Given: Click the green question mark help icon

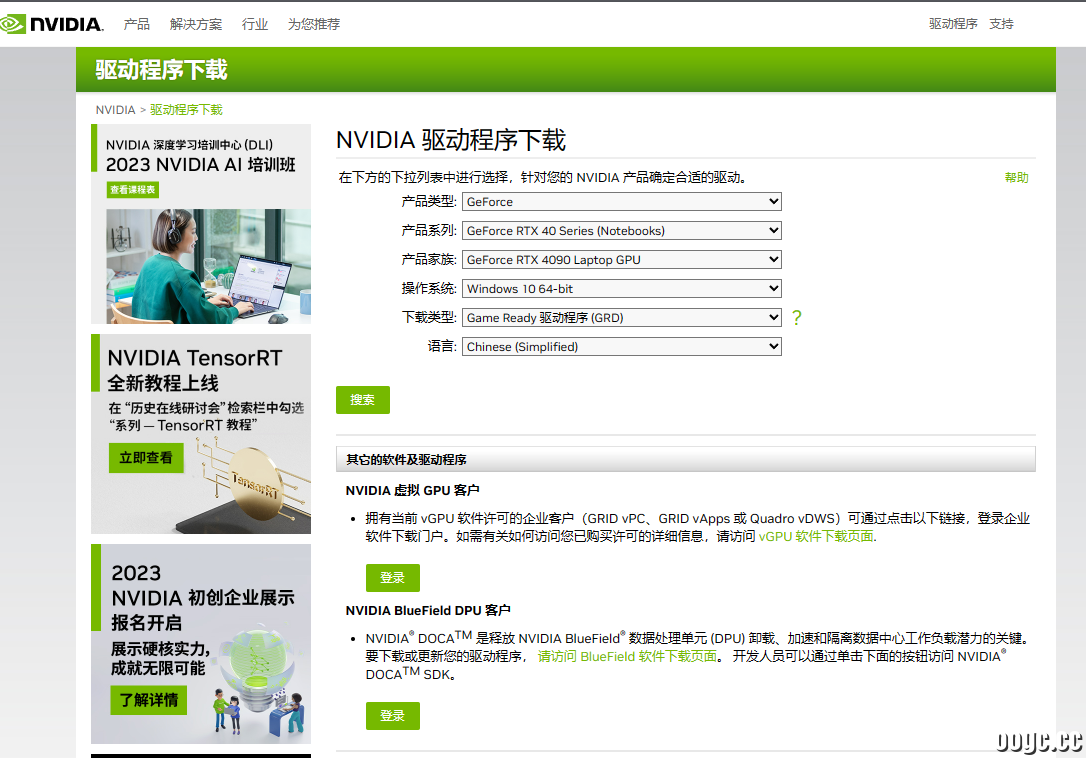Looking at the screenshot, I should [796, 317].
